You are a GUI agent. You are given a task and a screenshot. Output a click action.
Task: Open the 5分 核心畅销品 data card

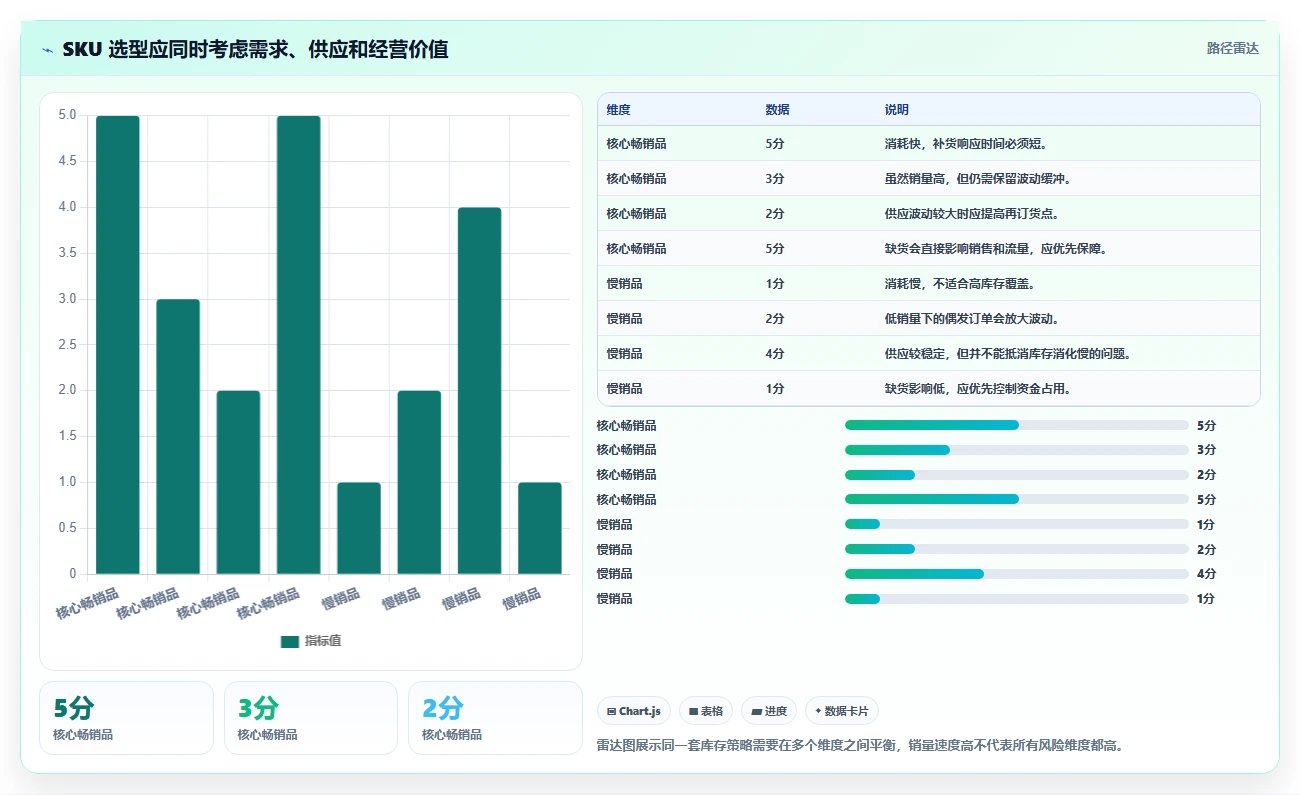(126, 718)
